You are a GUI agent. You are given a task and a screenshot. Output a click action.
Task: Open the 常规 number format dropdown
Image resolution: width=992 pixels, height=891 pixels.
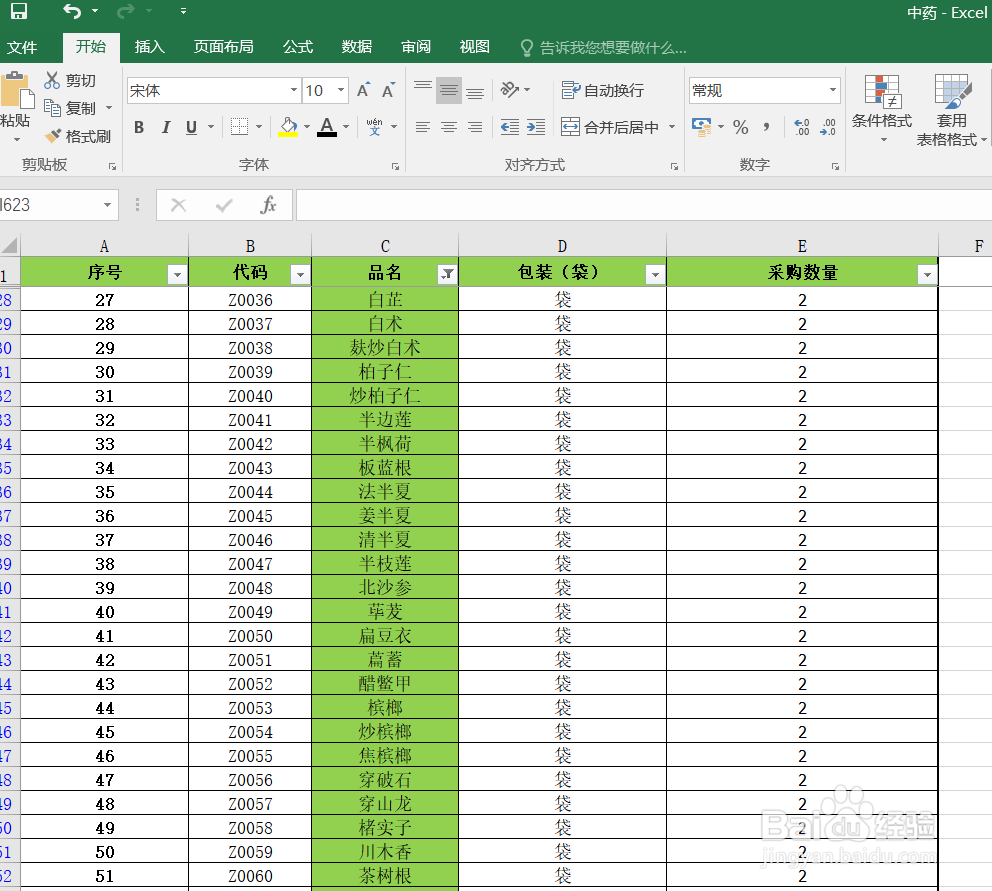tap(833, 90)
